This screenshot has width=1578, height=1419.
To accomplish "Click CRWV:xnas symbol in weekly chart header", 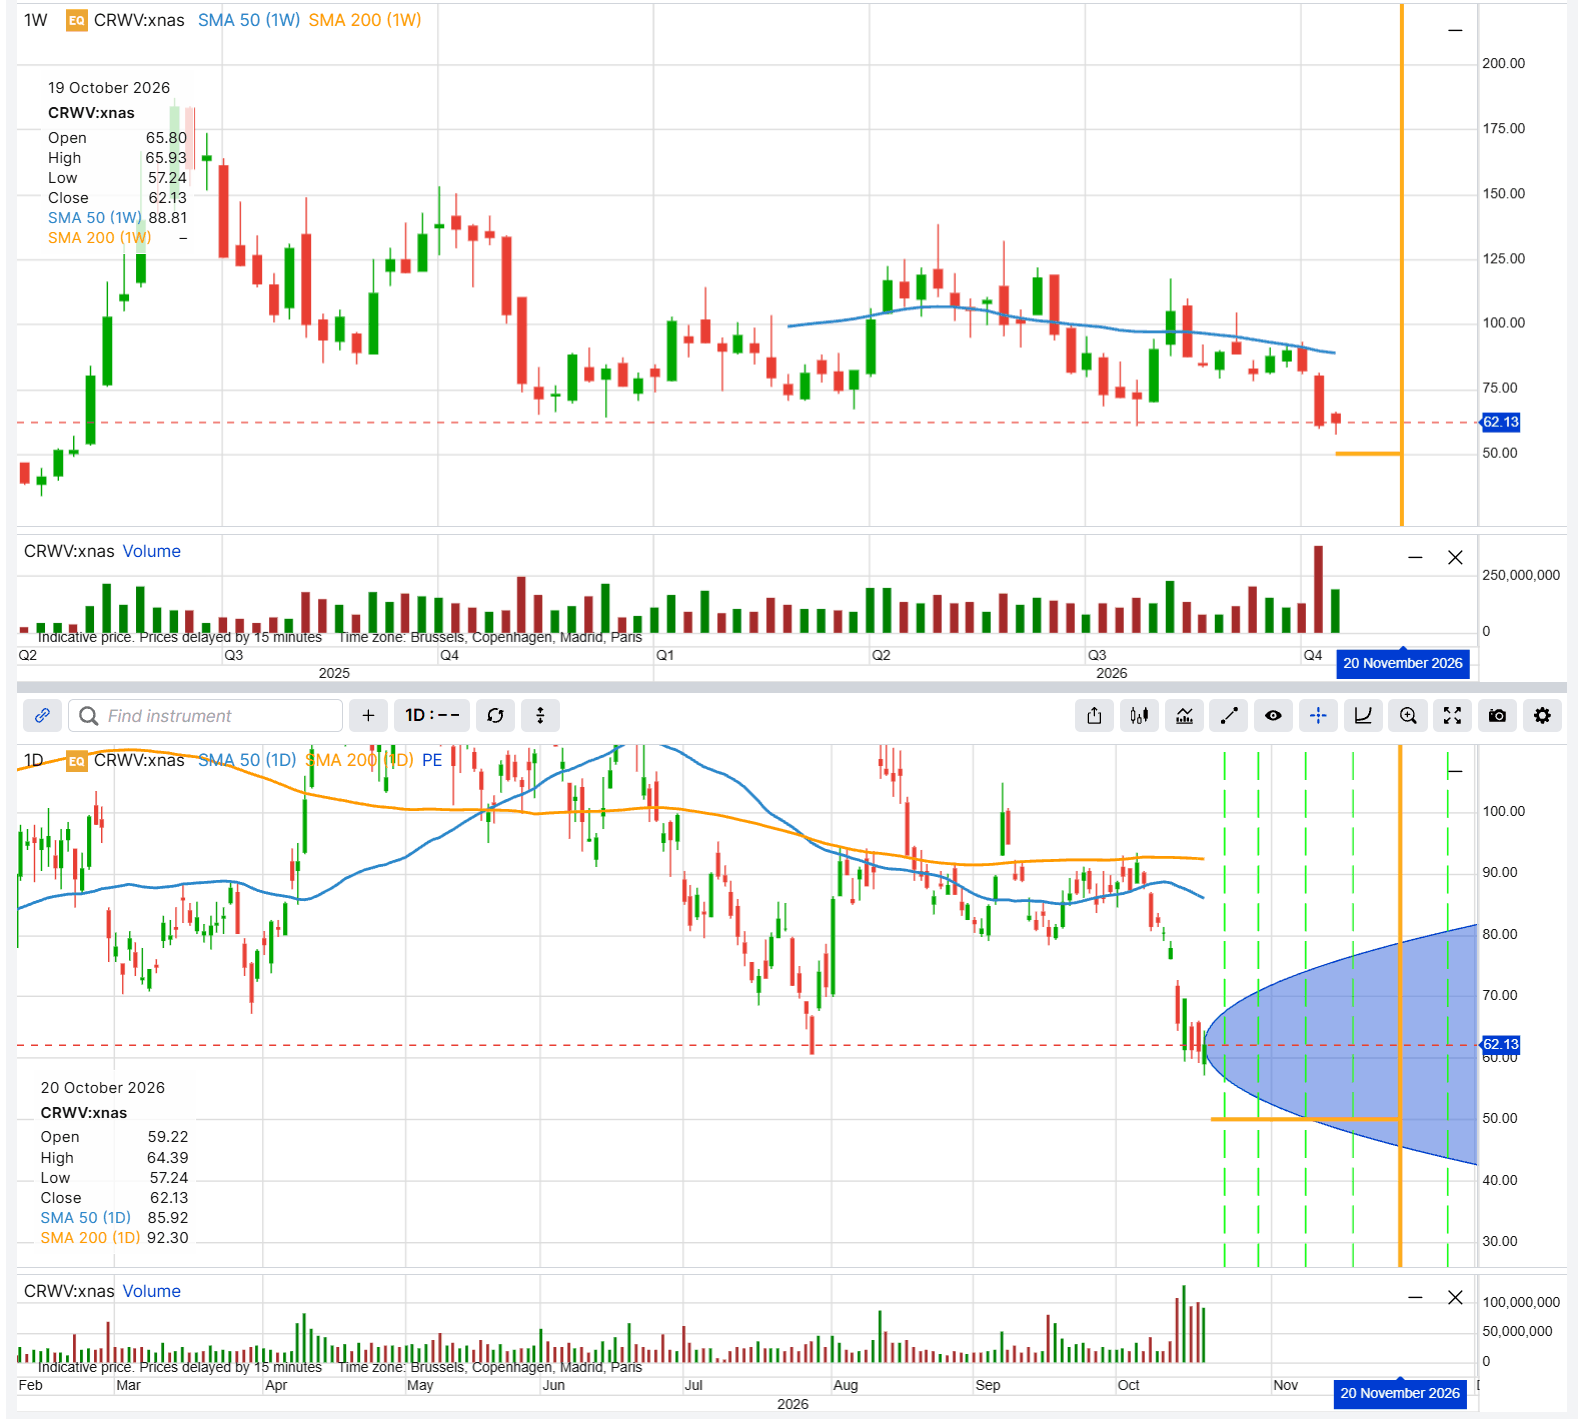I will tap(139, 20).
